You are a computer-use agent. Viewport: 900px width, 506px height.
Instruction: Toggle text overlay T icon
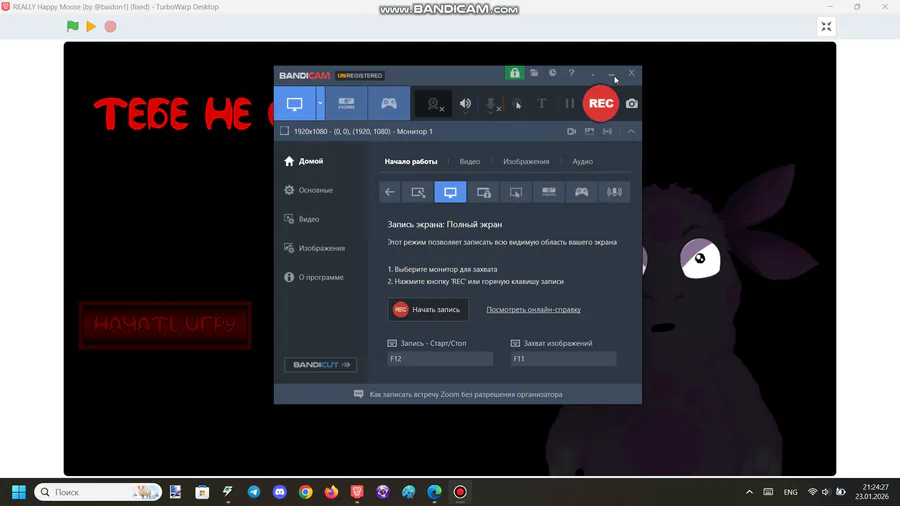[x=541, y=104]
